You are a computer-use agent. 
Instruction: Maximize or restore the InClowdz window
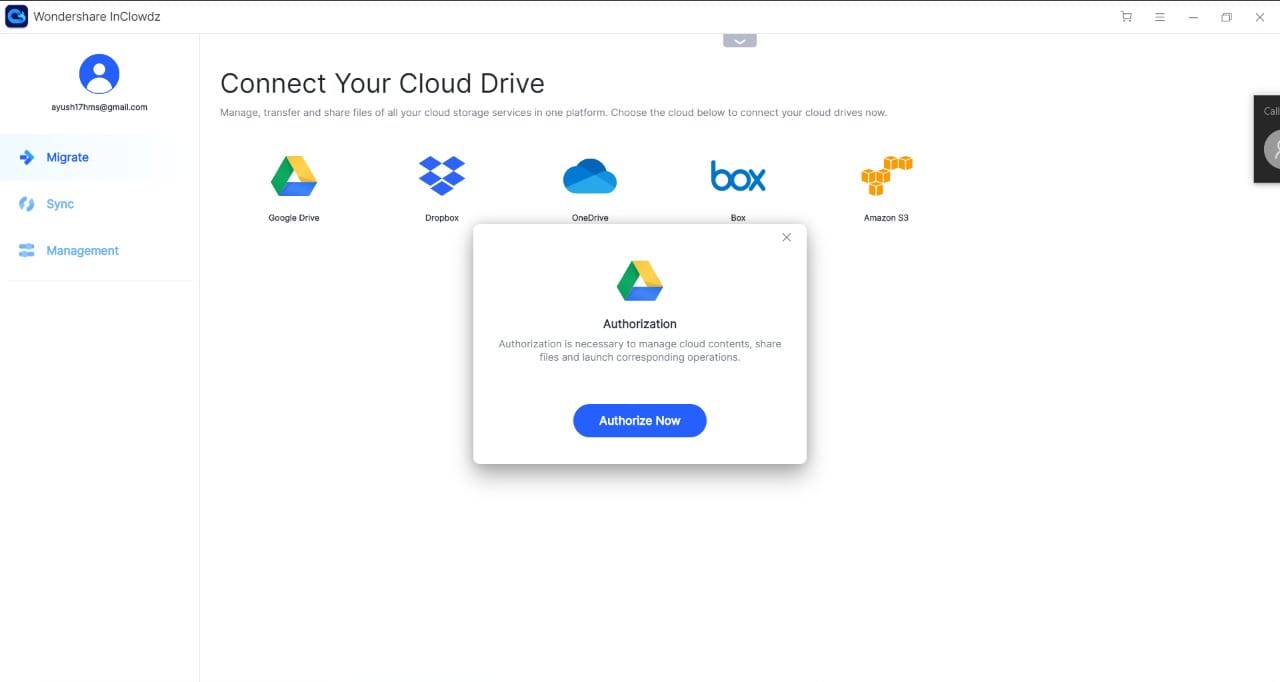(1226, 17)
